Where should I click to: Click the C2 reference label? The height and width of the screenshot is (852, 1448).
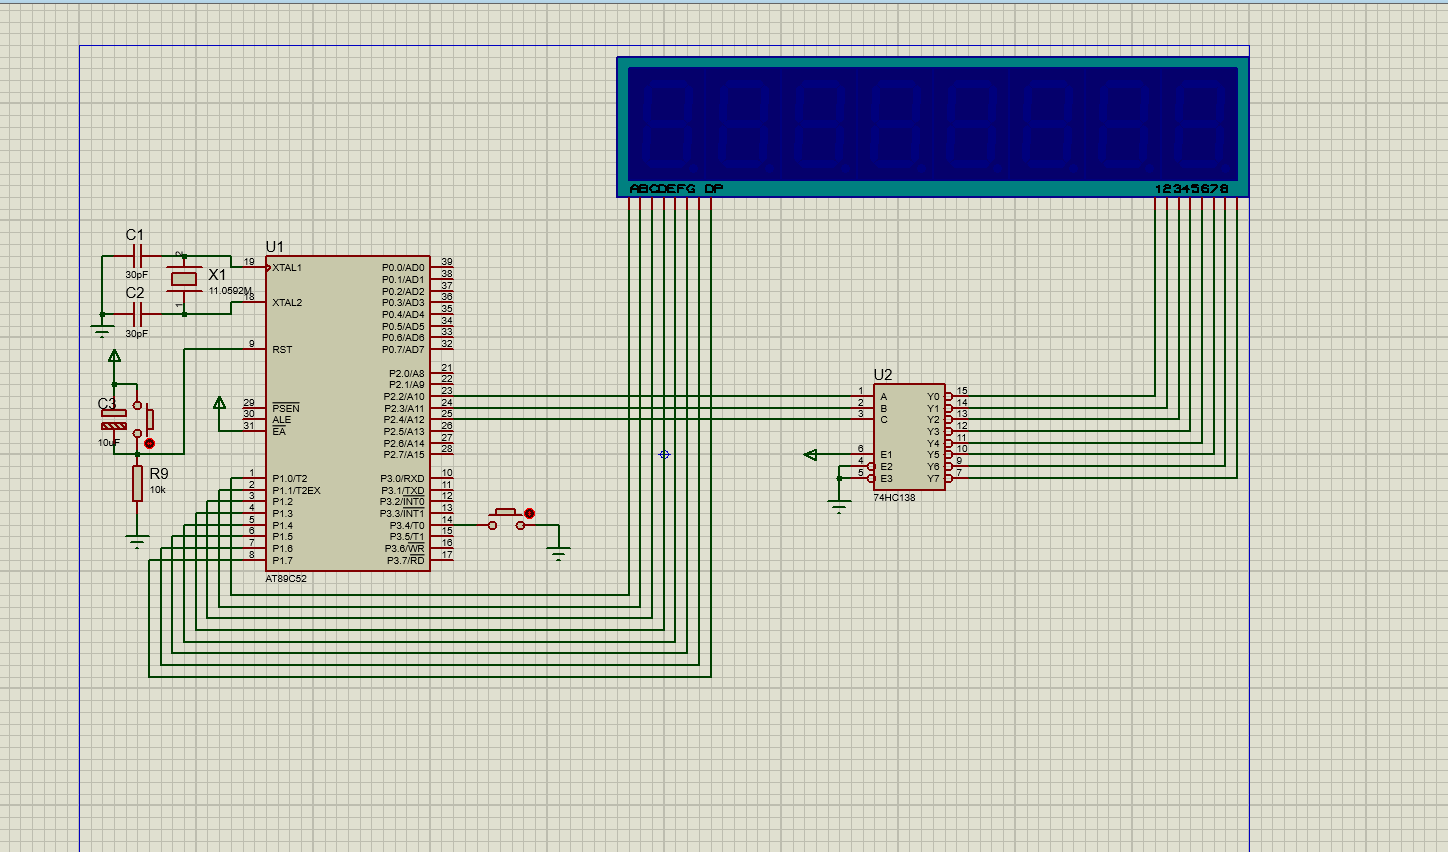point(135,293)
